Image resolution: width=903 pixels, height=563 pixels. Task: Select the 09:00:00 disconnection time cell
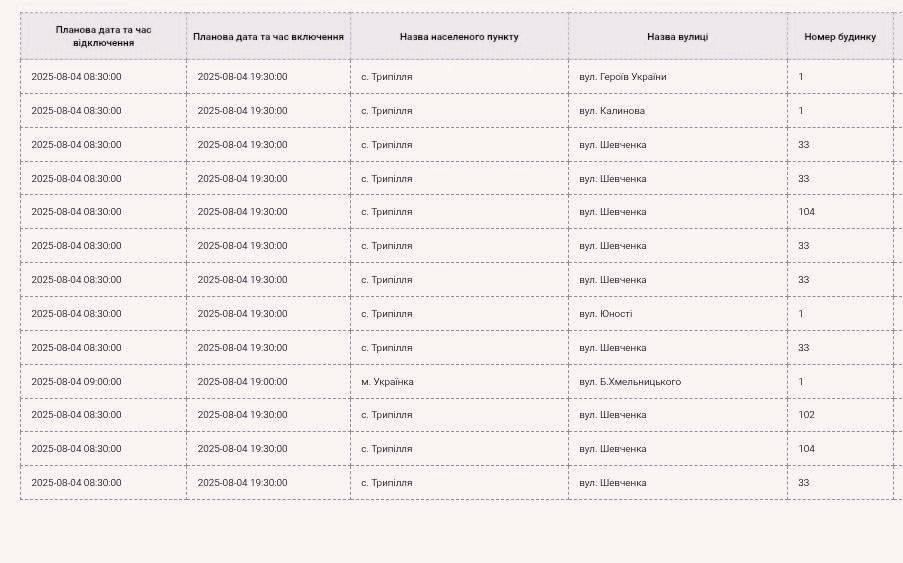76,382
